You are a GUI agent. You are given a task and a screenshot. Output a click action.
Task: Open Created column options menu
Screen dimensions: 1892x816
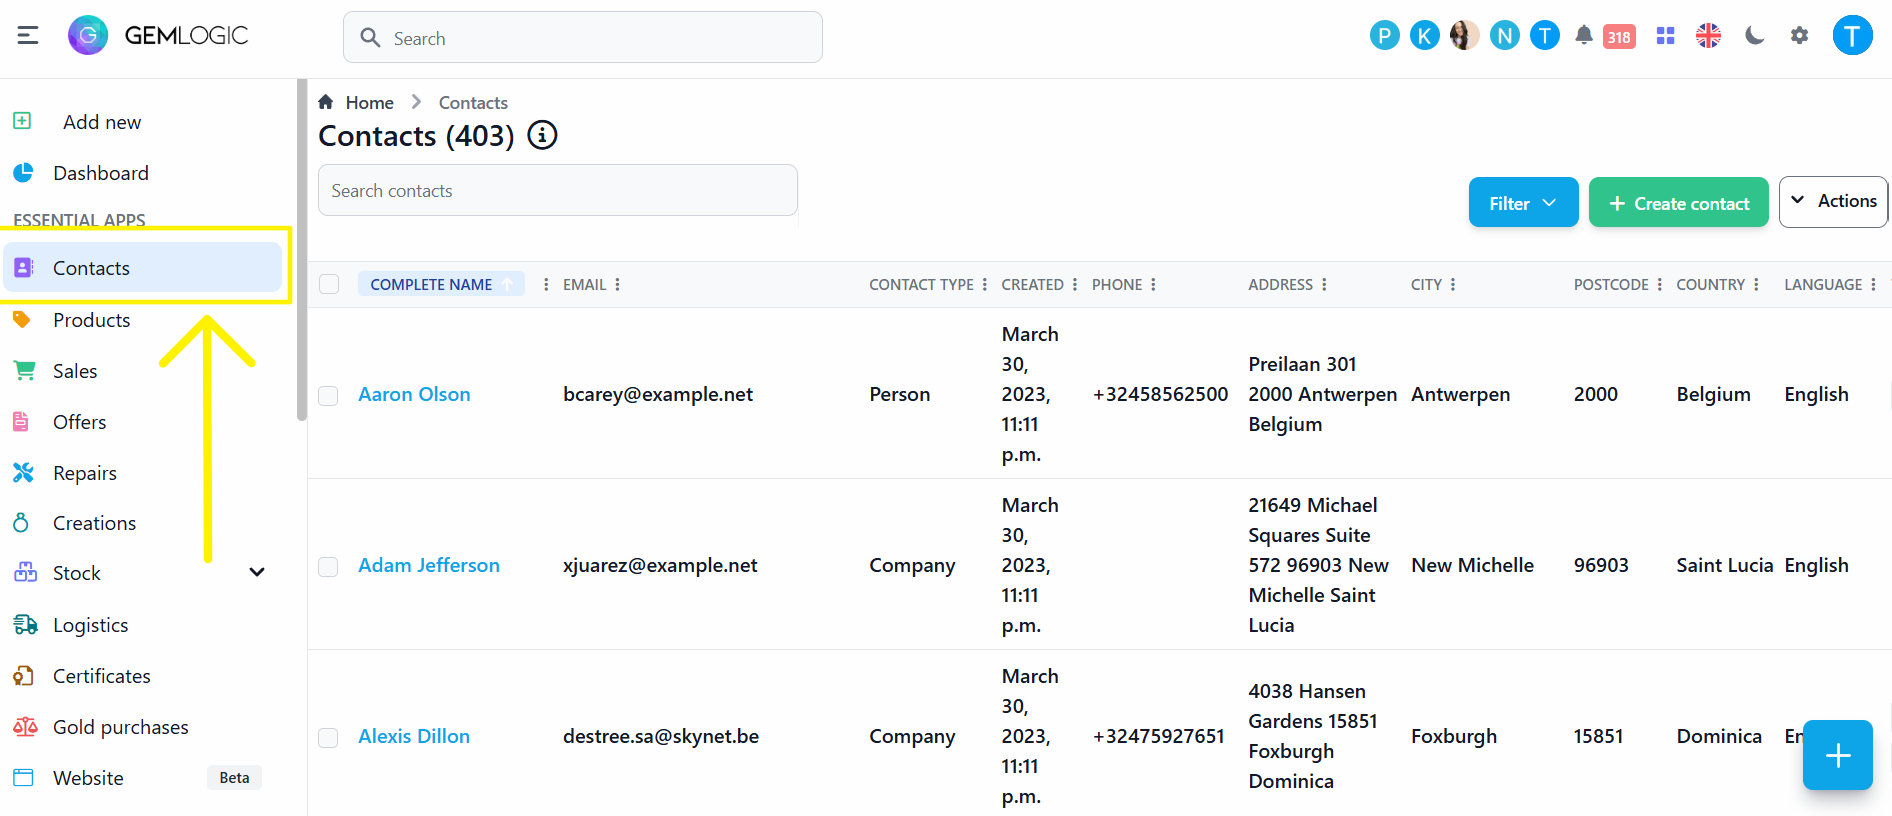pos(1075,285)
